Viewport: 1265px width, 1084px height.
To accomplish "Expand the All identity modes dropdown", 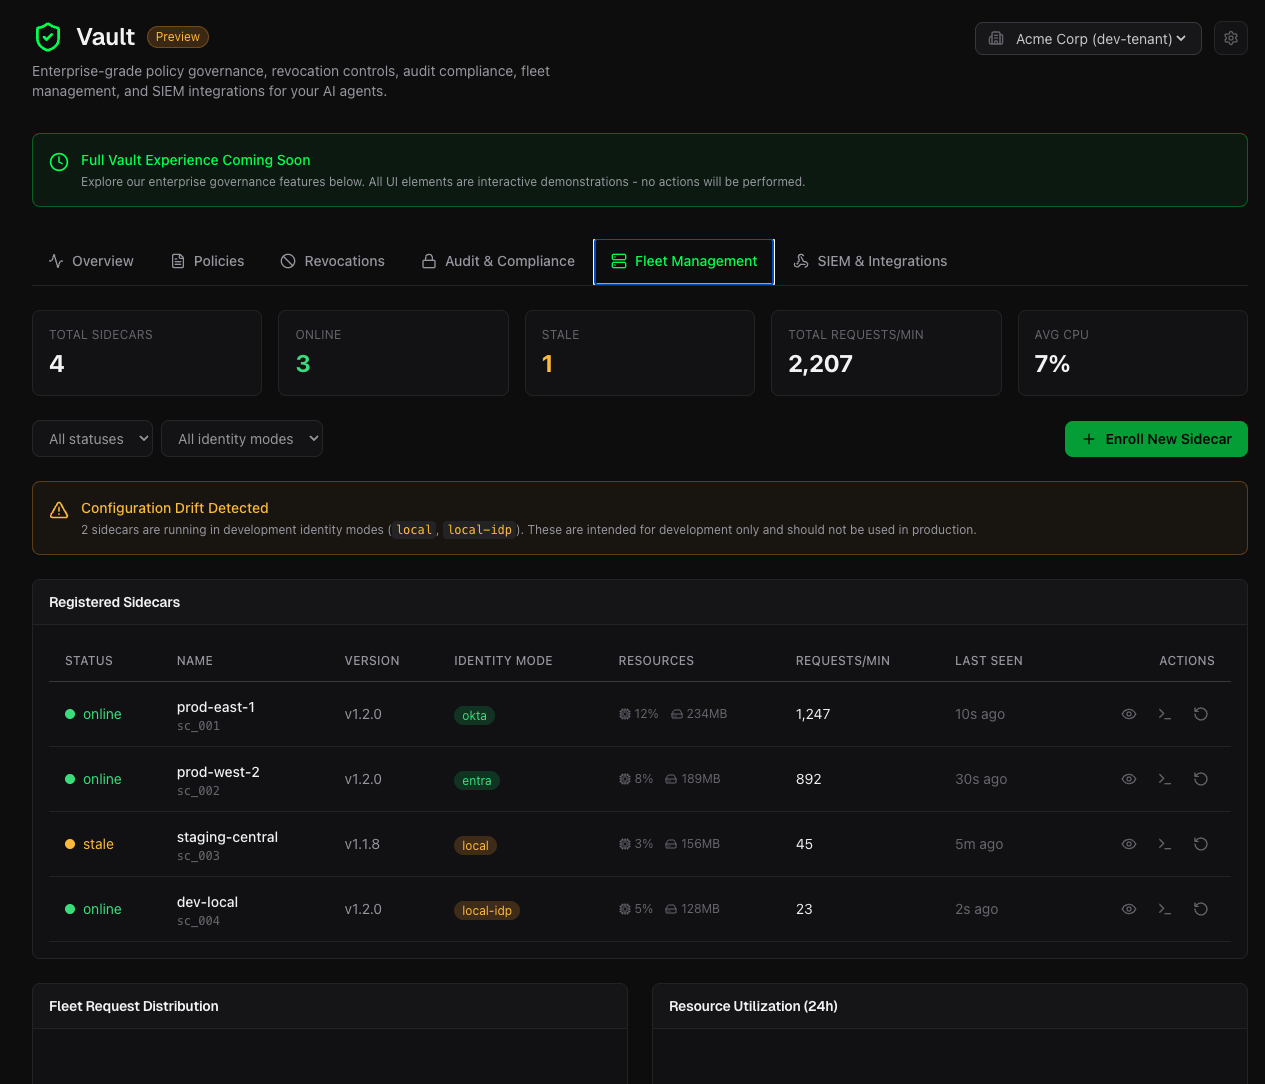I will click(241, 439).
